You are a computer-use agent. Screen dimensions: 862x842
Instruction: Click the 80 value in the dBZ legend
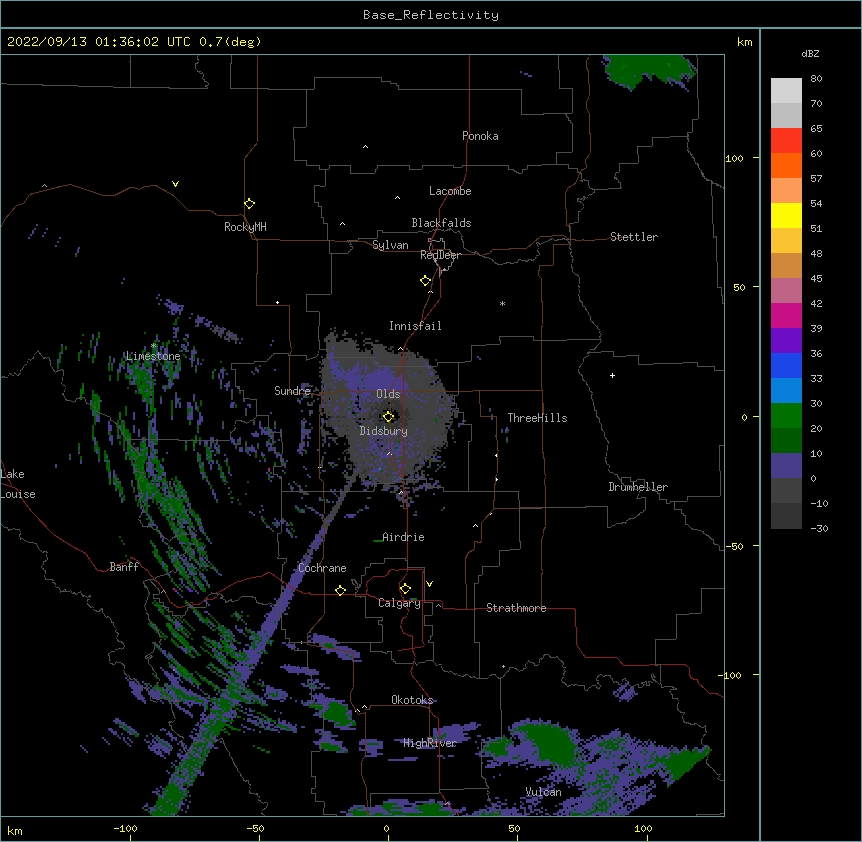816,78
